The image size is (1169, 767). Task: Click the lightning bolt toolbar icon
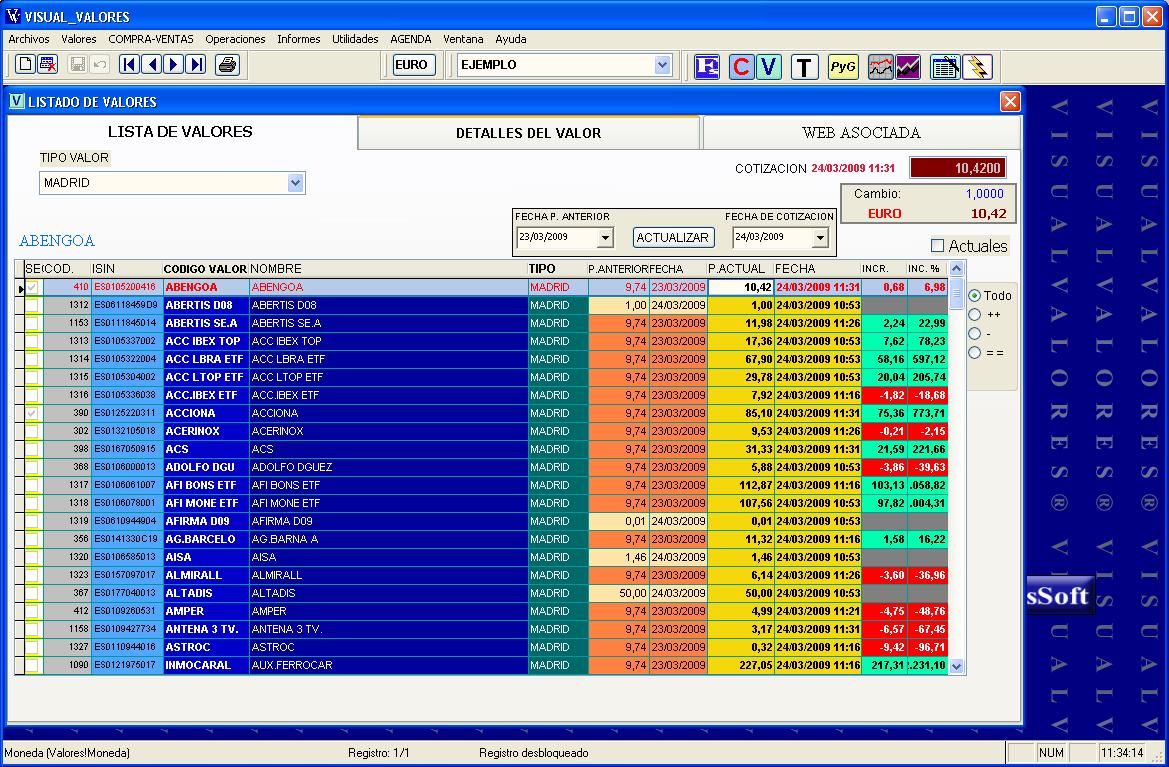tap(977, 67)
